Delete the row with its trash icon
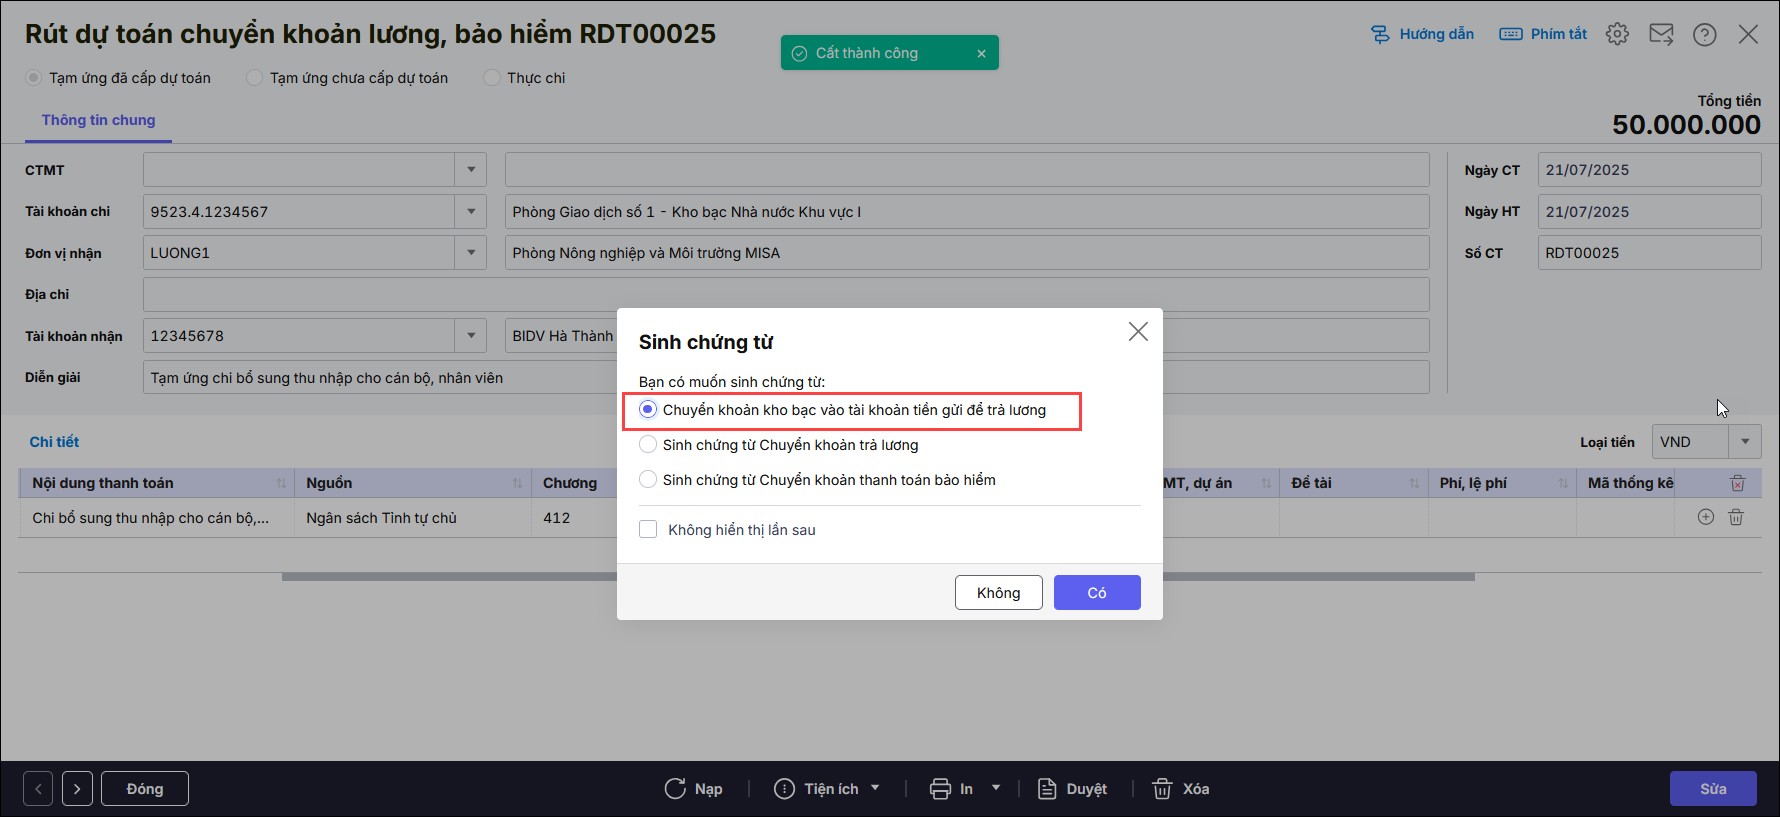 pyautogui.click(x=1736, y=517)
